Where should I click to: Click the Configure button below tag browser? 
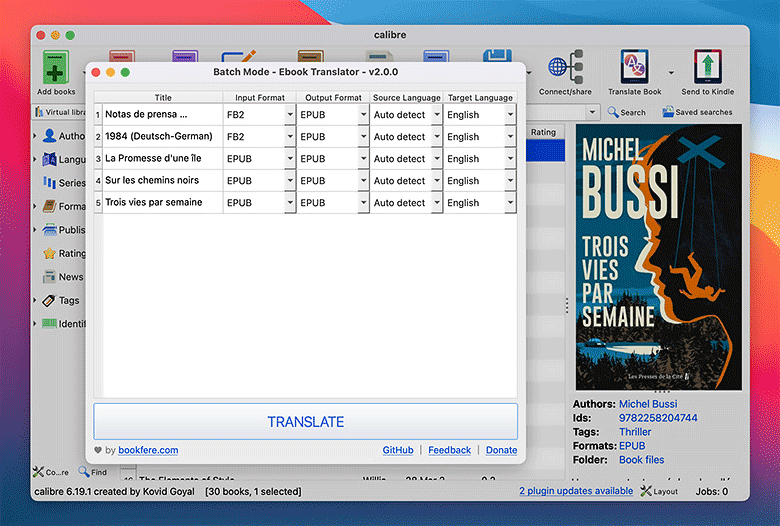point(51,472)
